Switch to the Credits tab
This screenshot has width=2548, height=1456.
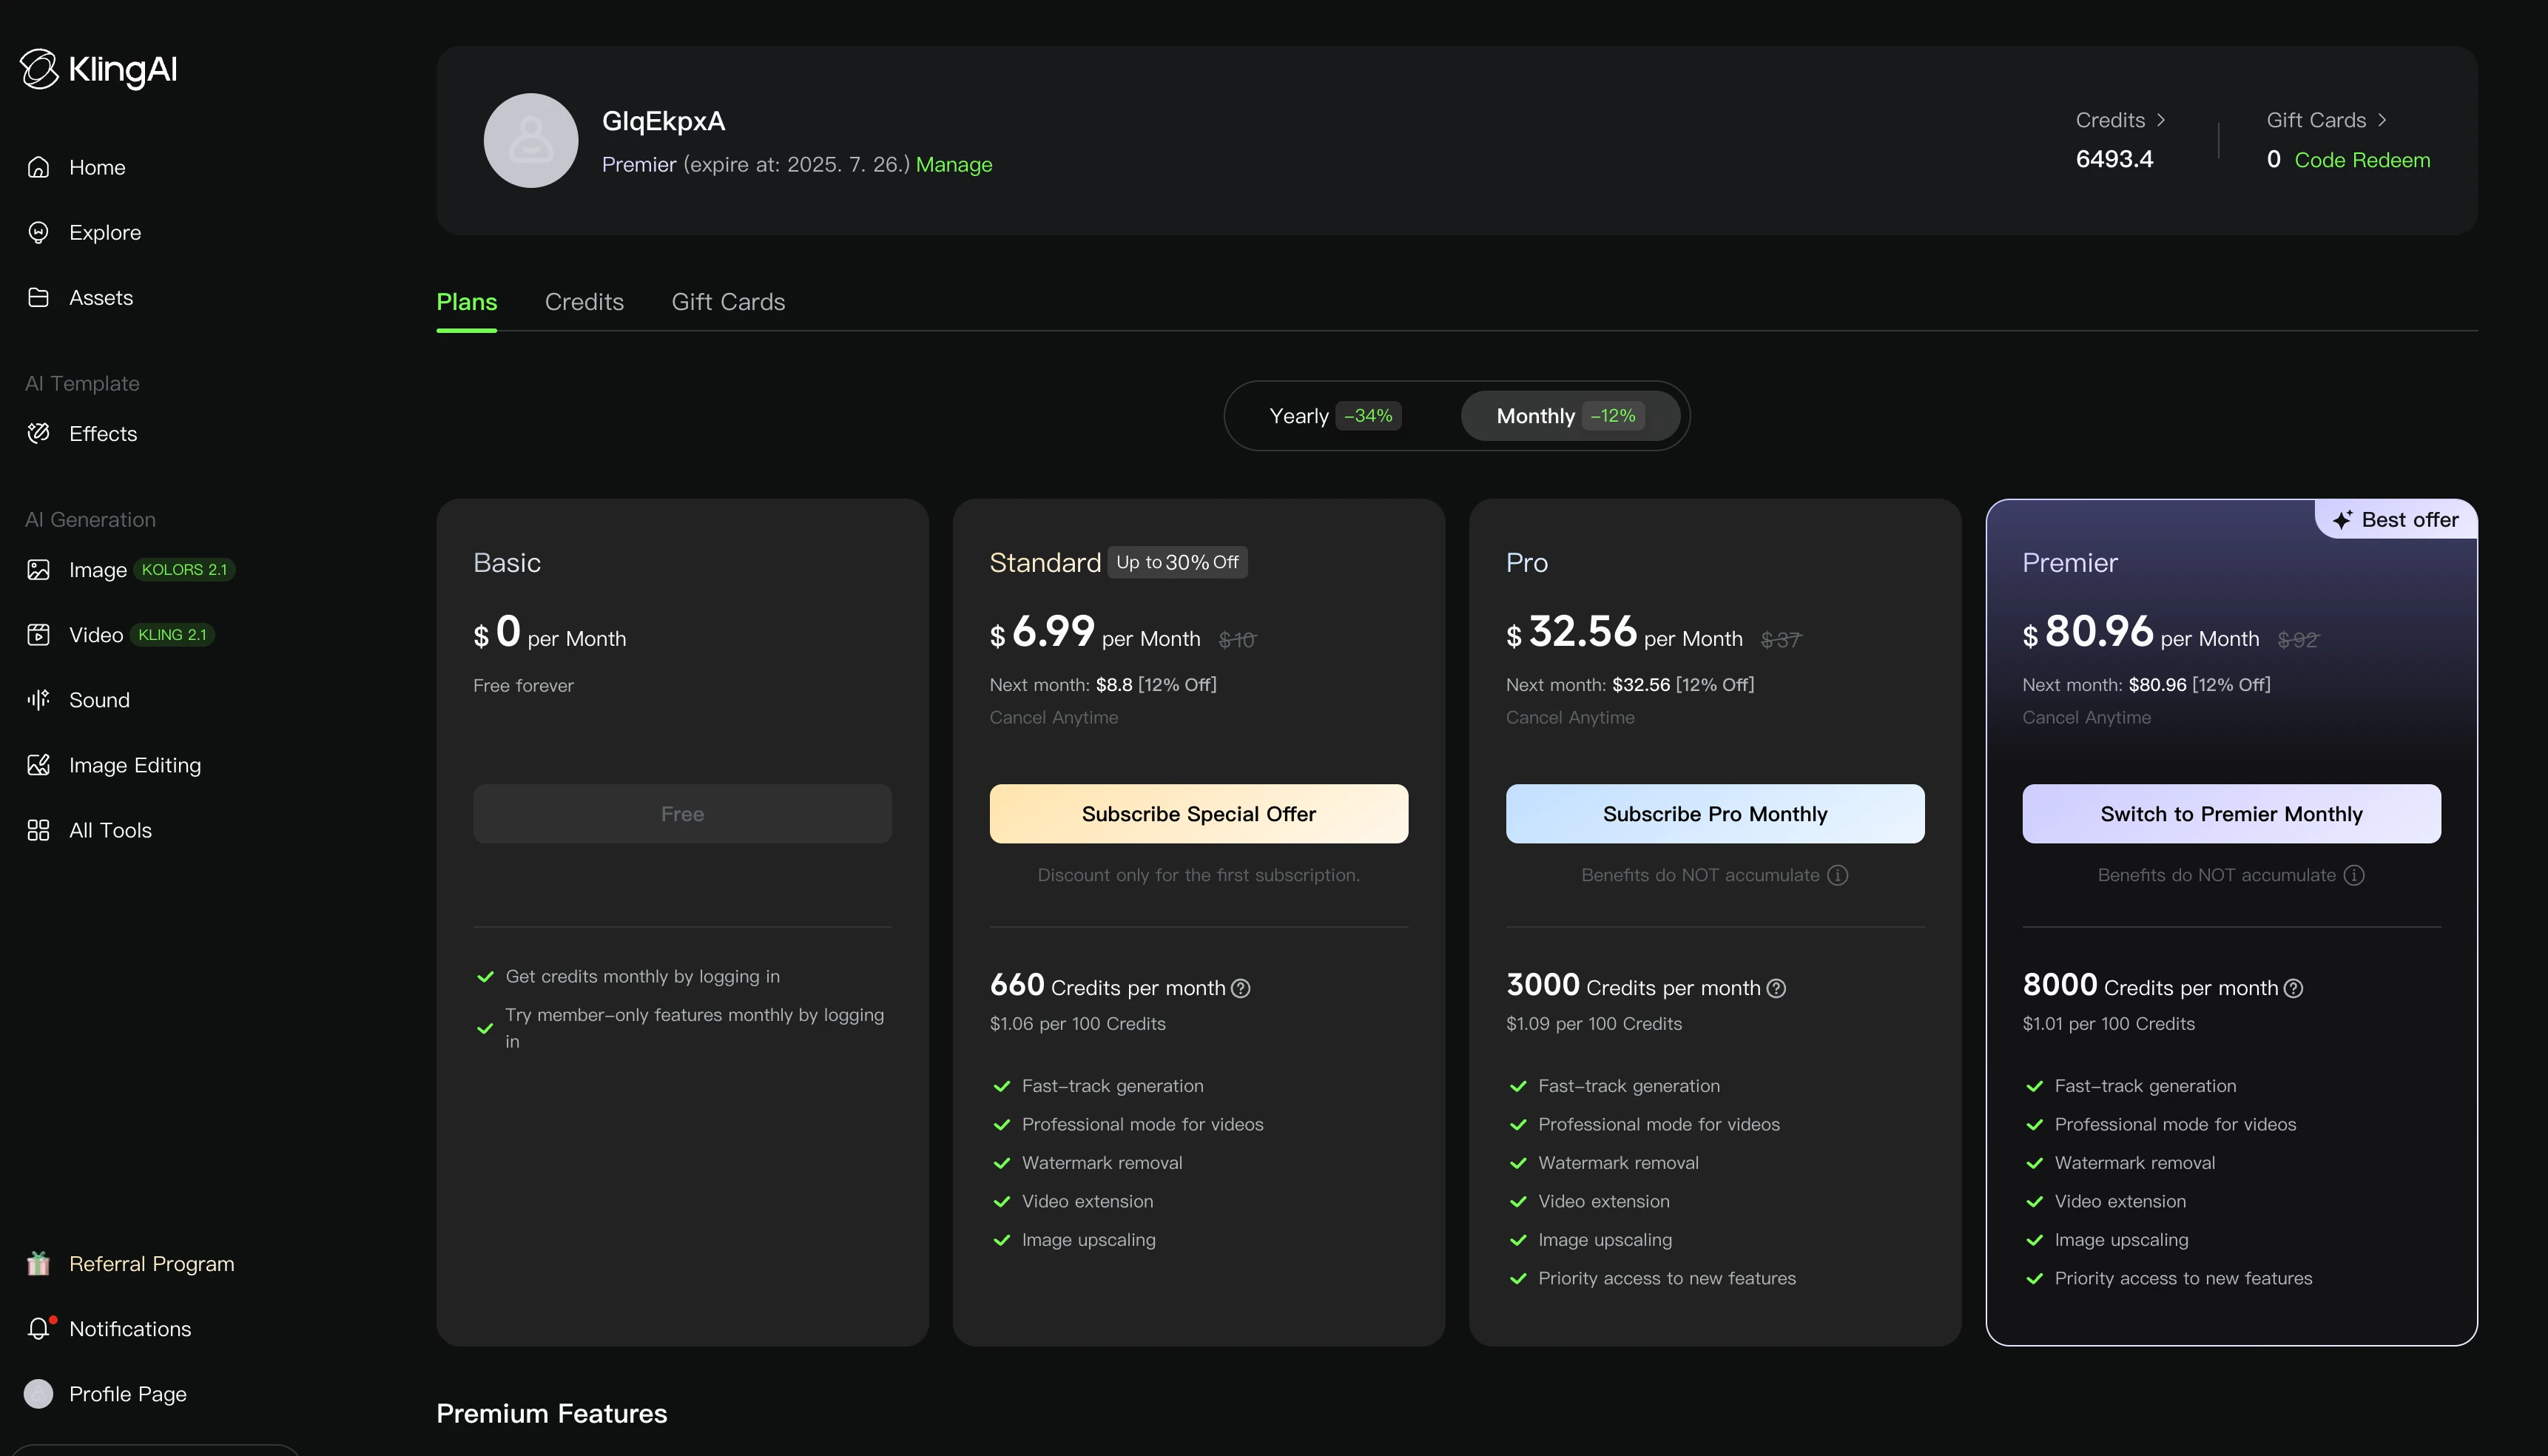[584, 302]
